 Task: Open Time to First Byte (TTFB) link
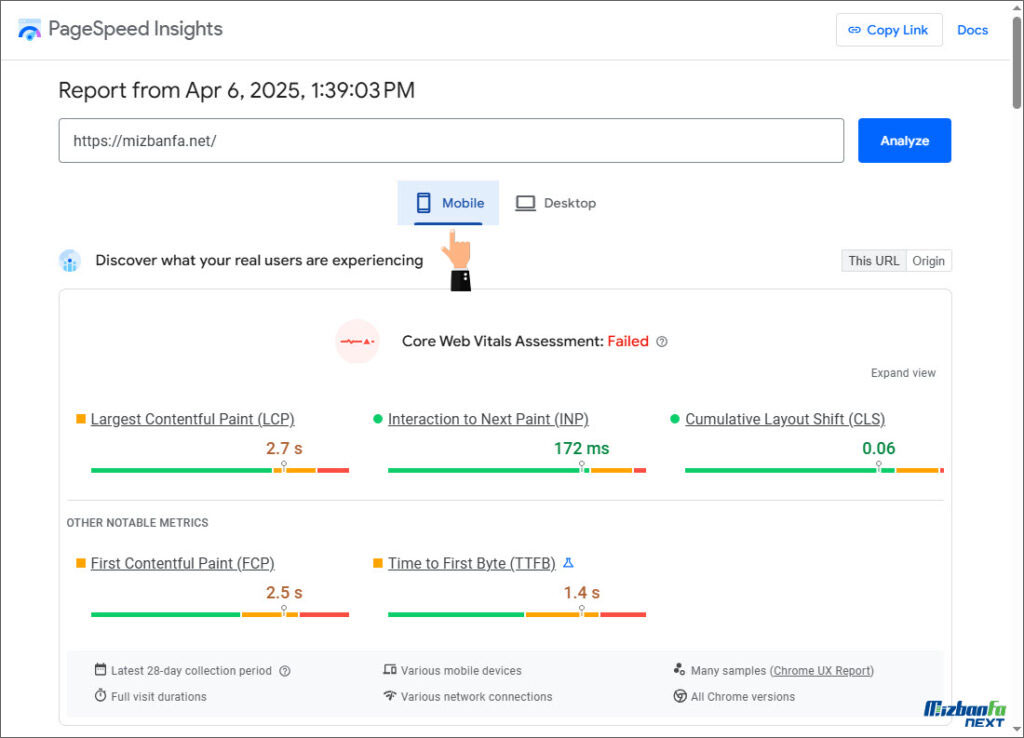point(472,563)
